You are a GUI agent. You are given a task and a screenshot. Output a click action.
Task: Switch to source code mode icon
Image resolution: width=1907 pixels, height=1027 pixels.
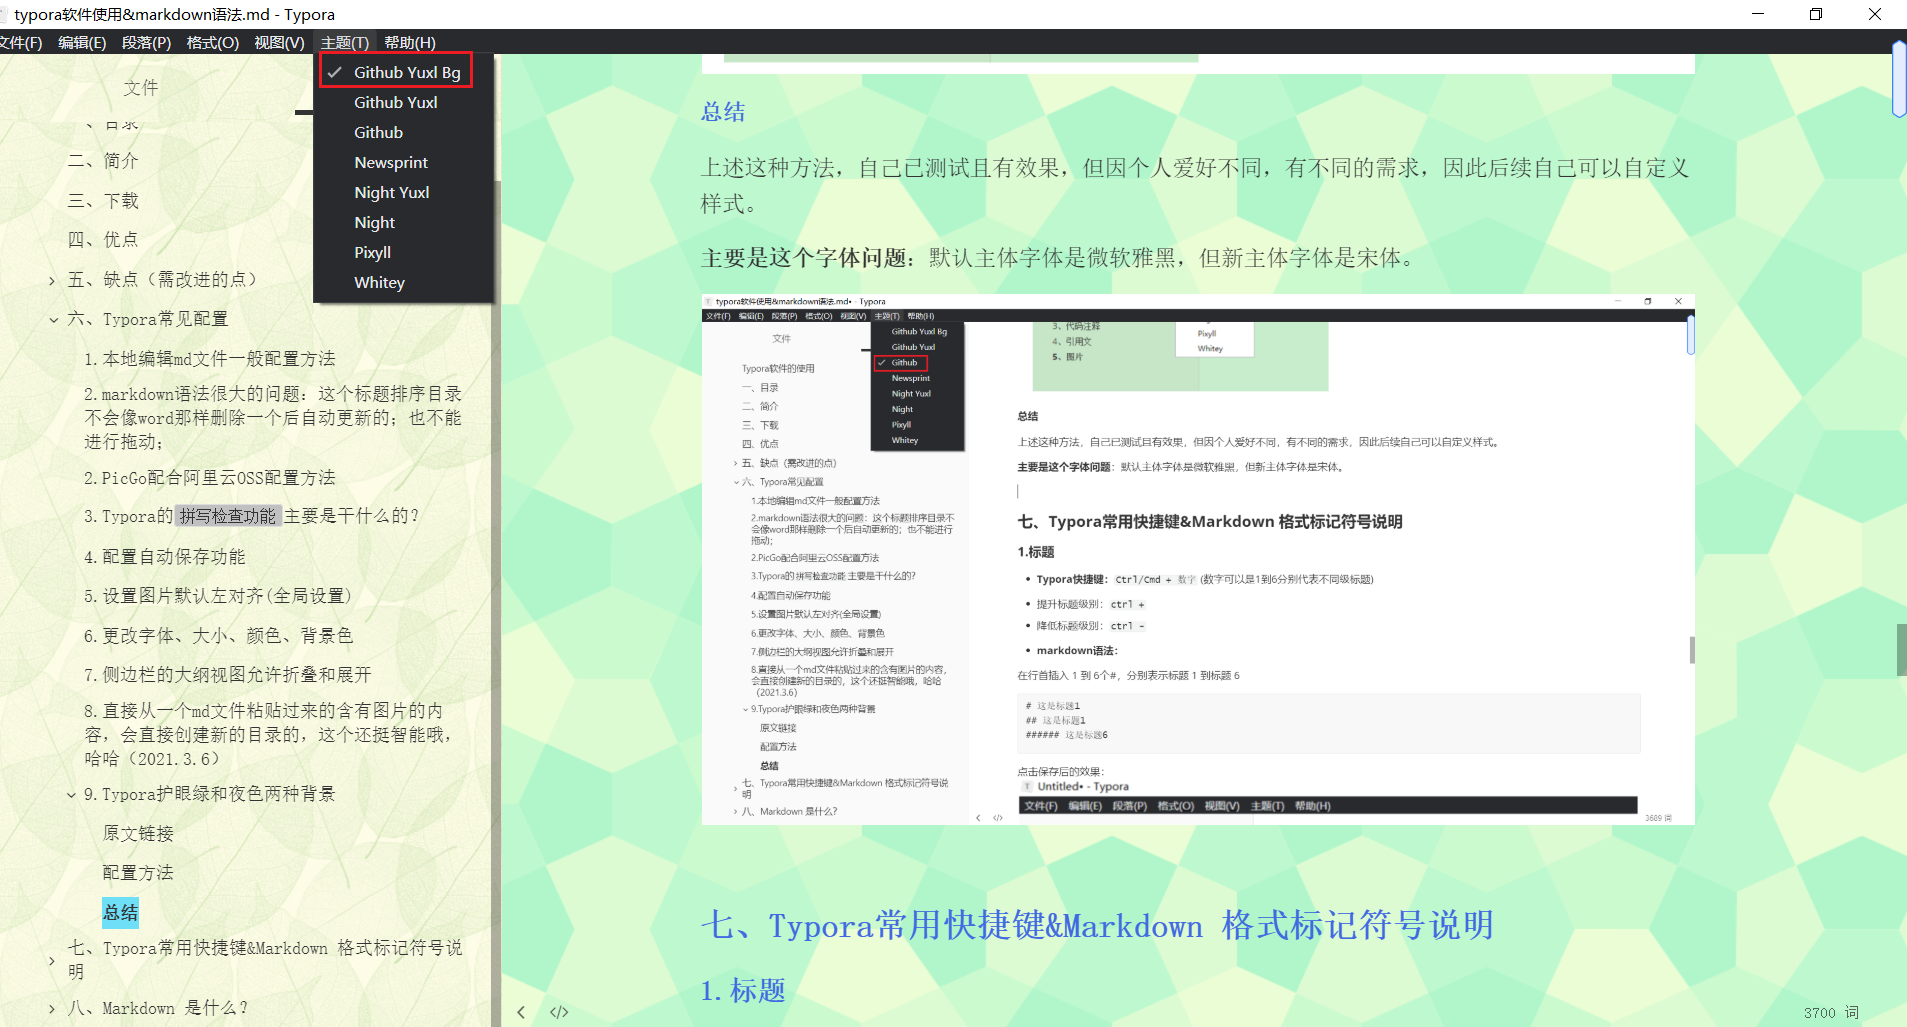tap(559, 1012)
